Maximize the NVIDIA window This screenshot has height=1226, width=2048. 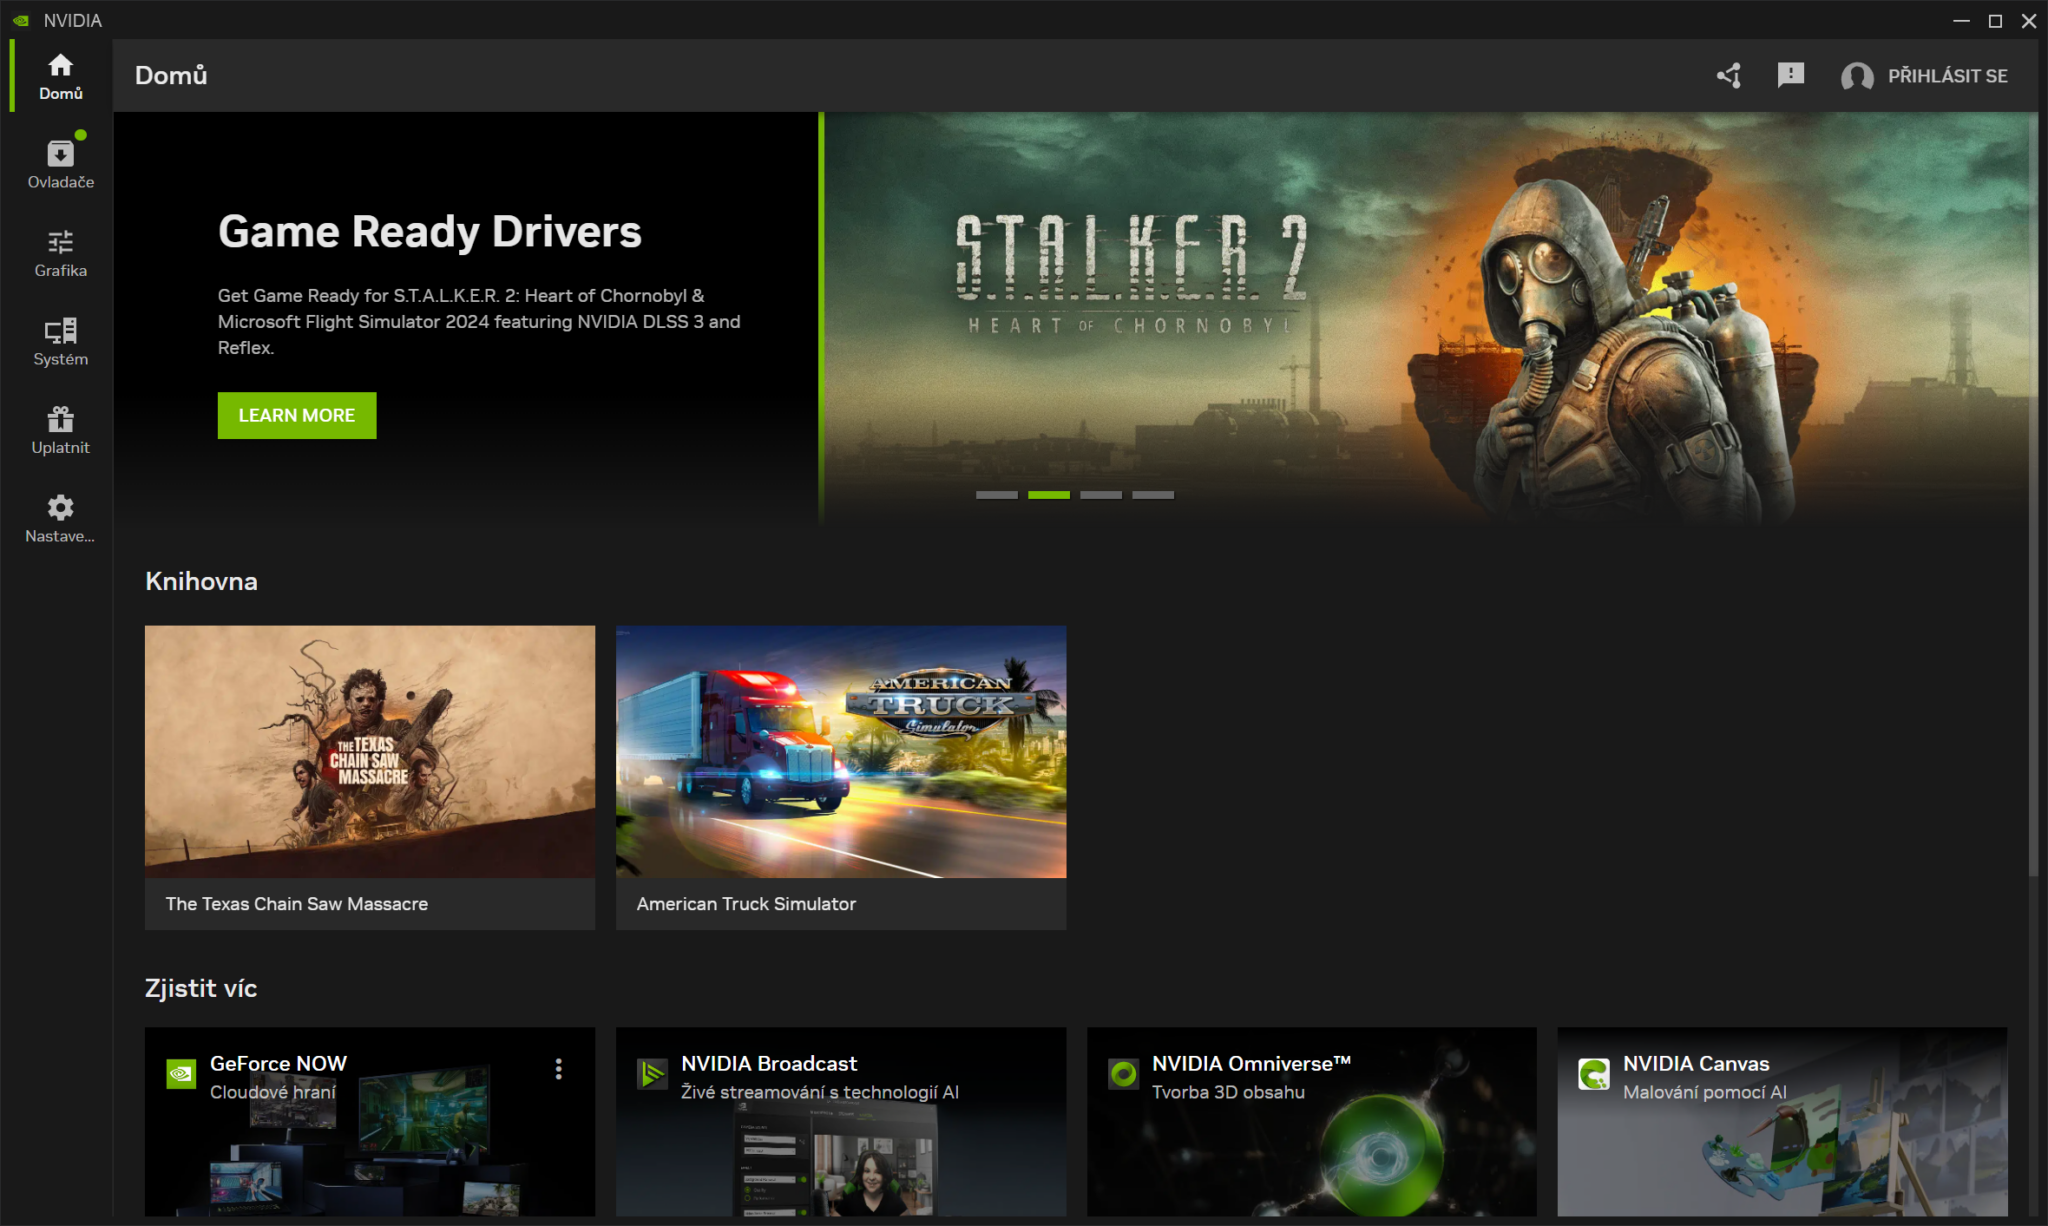(x=1995, y=20)
